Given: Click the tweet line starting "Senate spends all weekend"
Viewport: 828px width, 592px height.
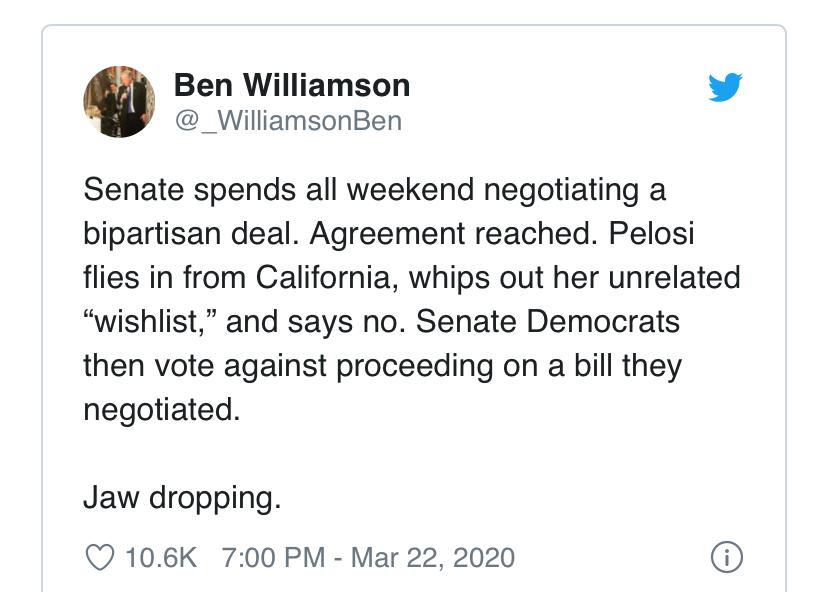Looking at the screenshot, I should coord(374,190).
